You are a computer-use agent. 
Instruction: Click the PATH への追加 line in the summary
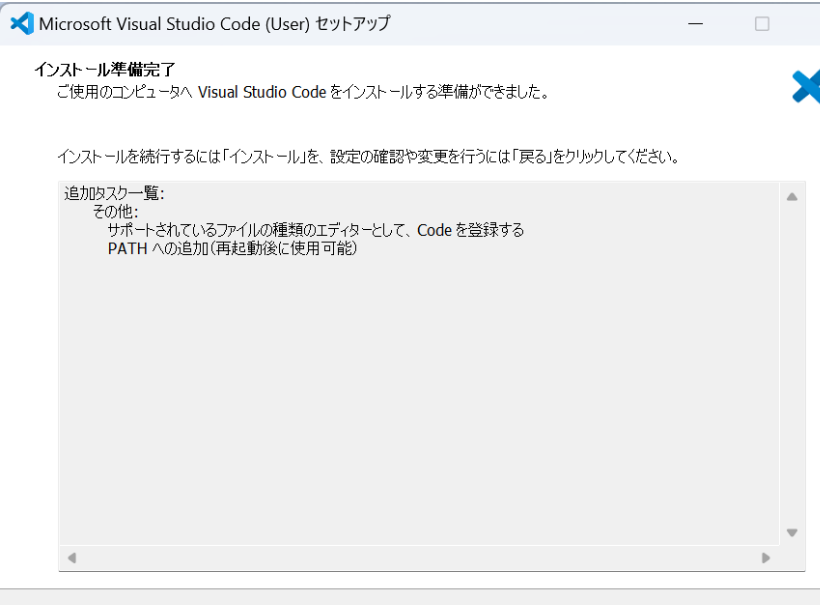click(x=232, y=249)
